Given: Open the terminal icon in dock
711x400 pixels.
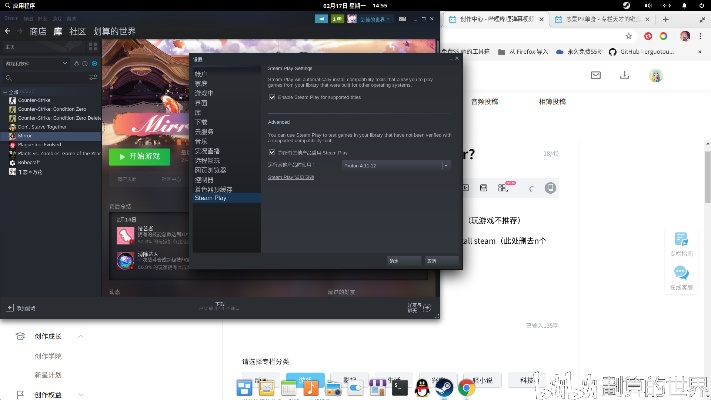Looking at the screenshot, I should pyautogui.click(x=399, y=387).
